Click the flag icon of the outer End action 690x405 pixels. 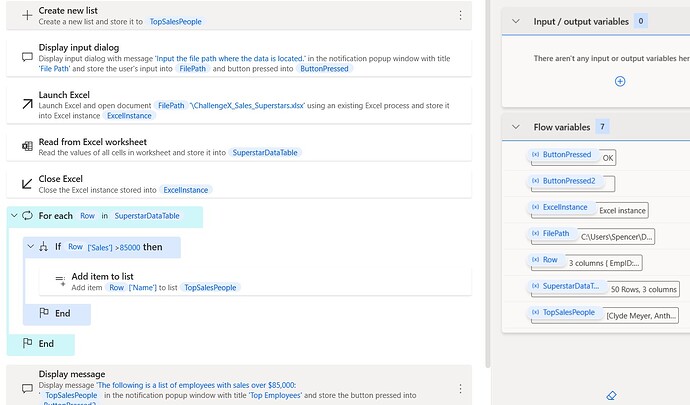(x=27, y=343)
